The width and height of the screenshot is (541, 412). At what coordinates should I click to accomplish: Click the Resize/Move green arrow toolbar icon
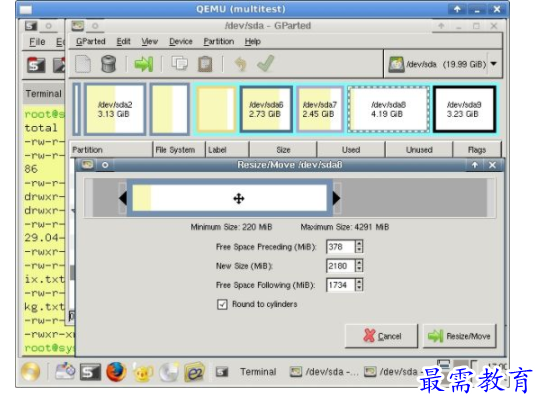pyautogui.click(x=144, y=64)
